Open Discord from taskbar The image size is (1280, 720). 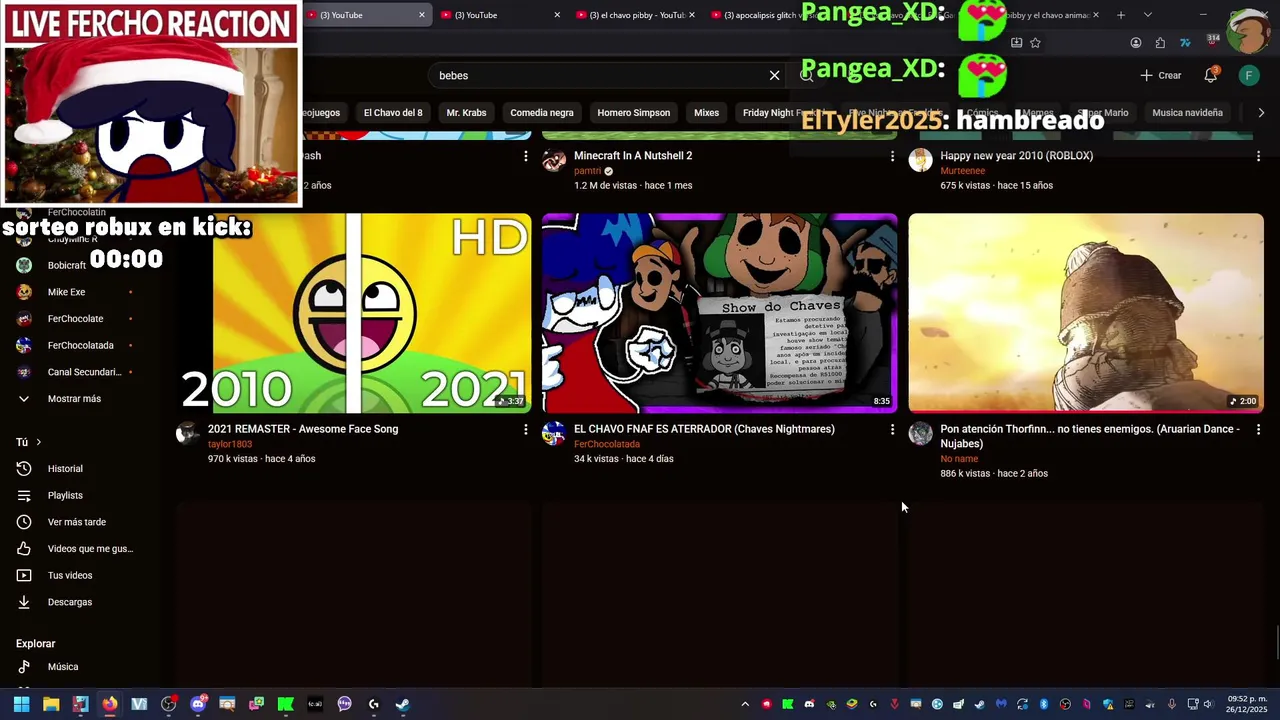[x=198, y=704]
